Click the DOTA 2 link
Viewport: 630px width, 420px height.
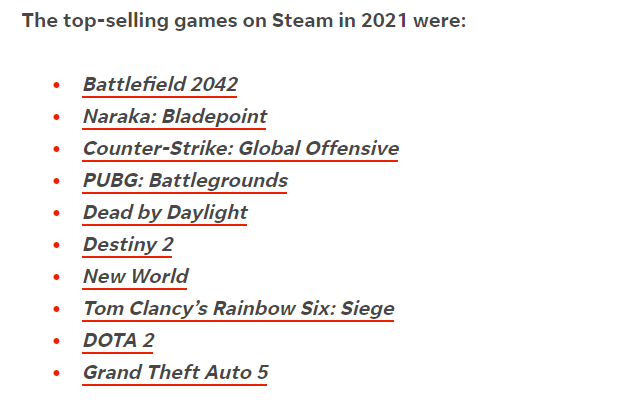point(118,340)
